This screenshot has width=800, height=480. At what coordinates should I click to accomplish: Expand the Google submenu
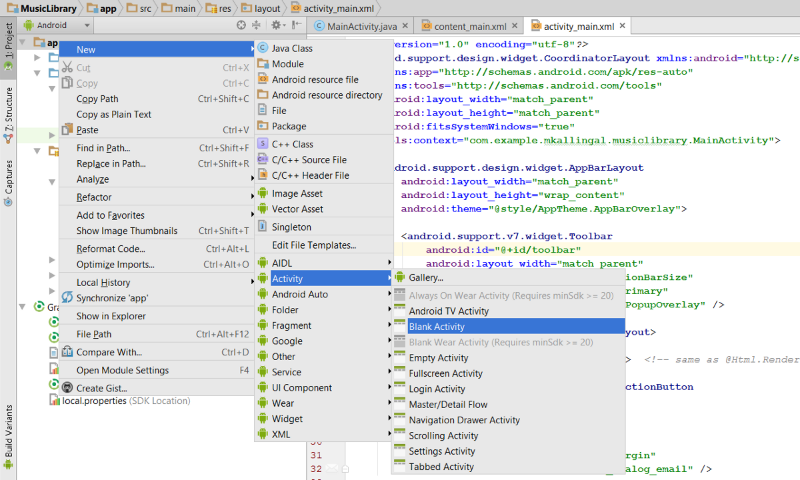tap(324, 341)
